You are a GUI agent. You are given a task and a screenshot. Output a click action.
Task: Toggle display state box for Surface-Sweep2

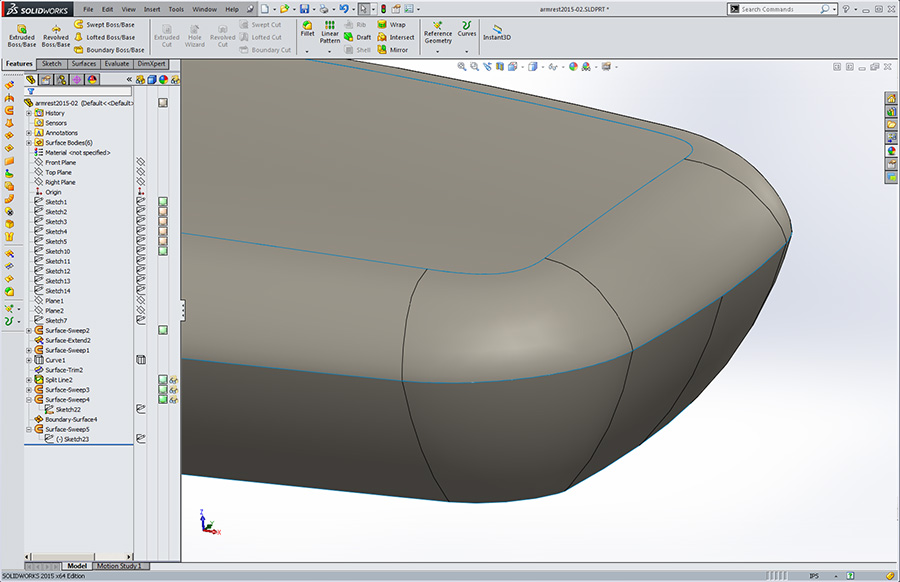click(162, 330)
